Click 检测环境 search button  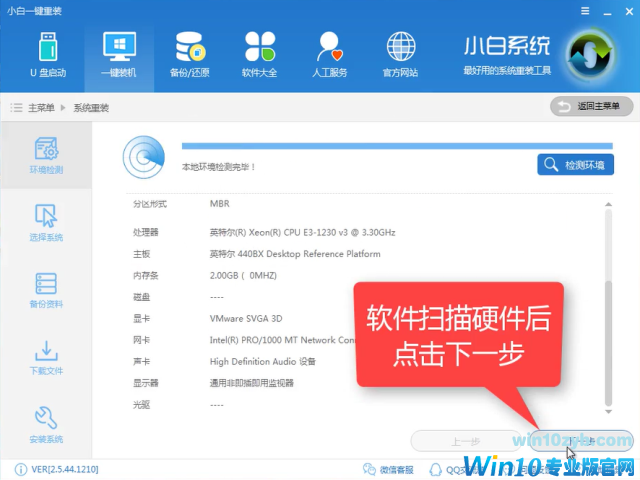[576, 164]
